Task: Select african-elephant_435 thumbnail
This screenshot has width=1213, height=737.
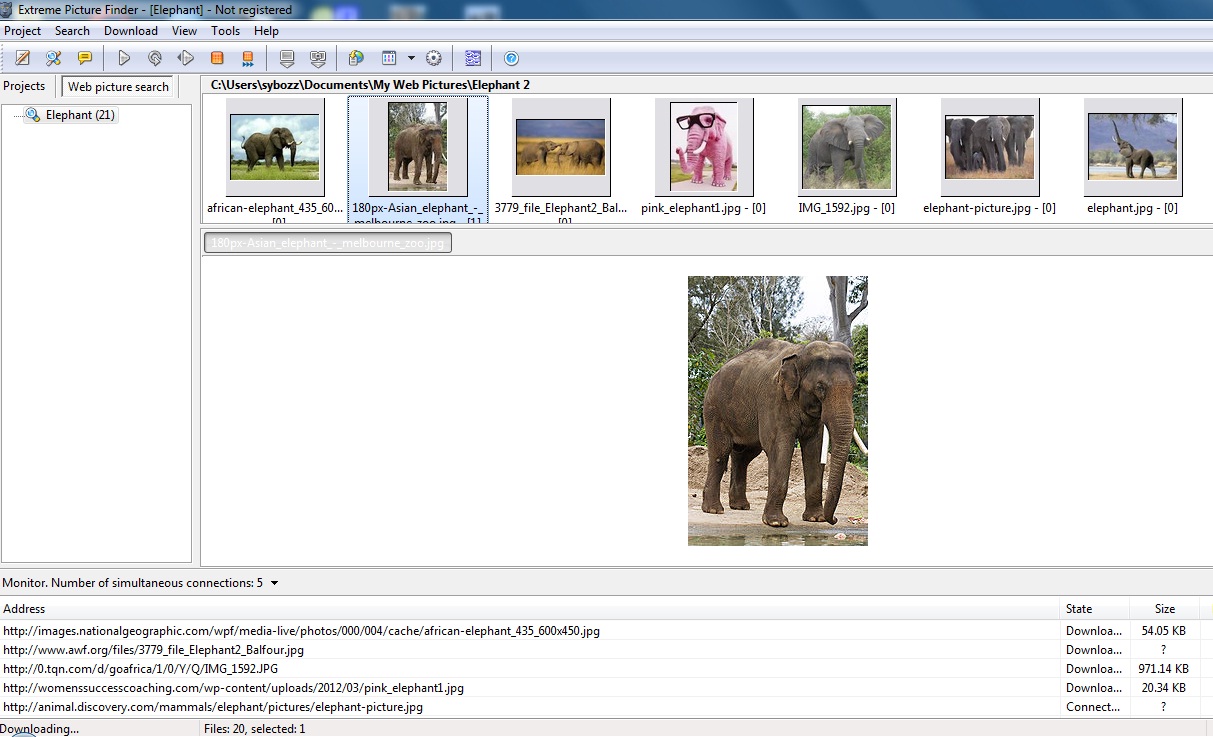Action: [275, 147]
